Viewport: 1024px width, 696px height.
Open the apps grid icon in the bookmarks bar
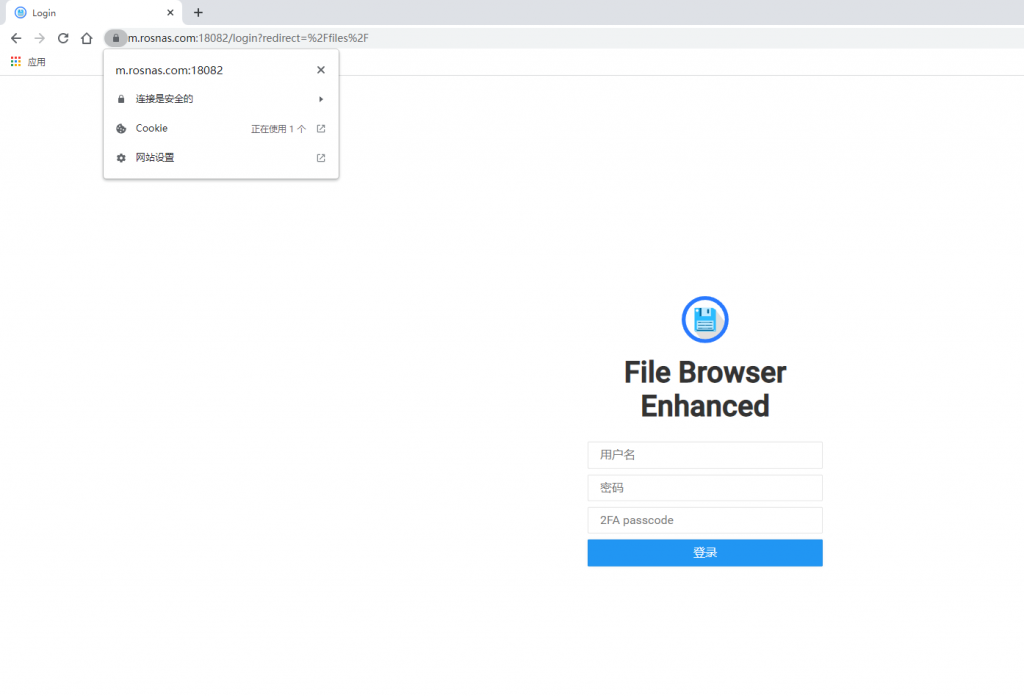pyautogui.click(x=16, y=61)
